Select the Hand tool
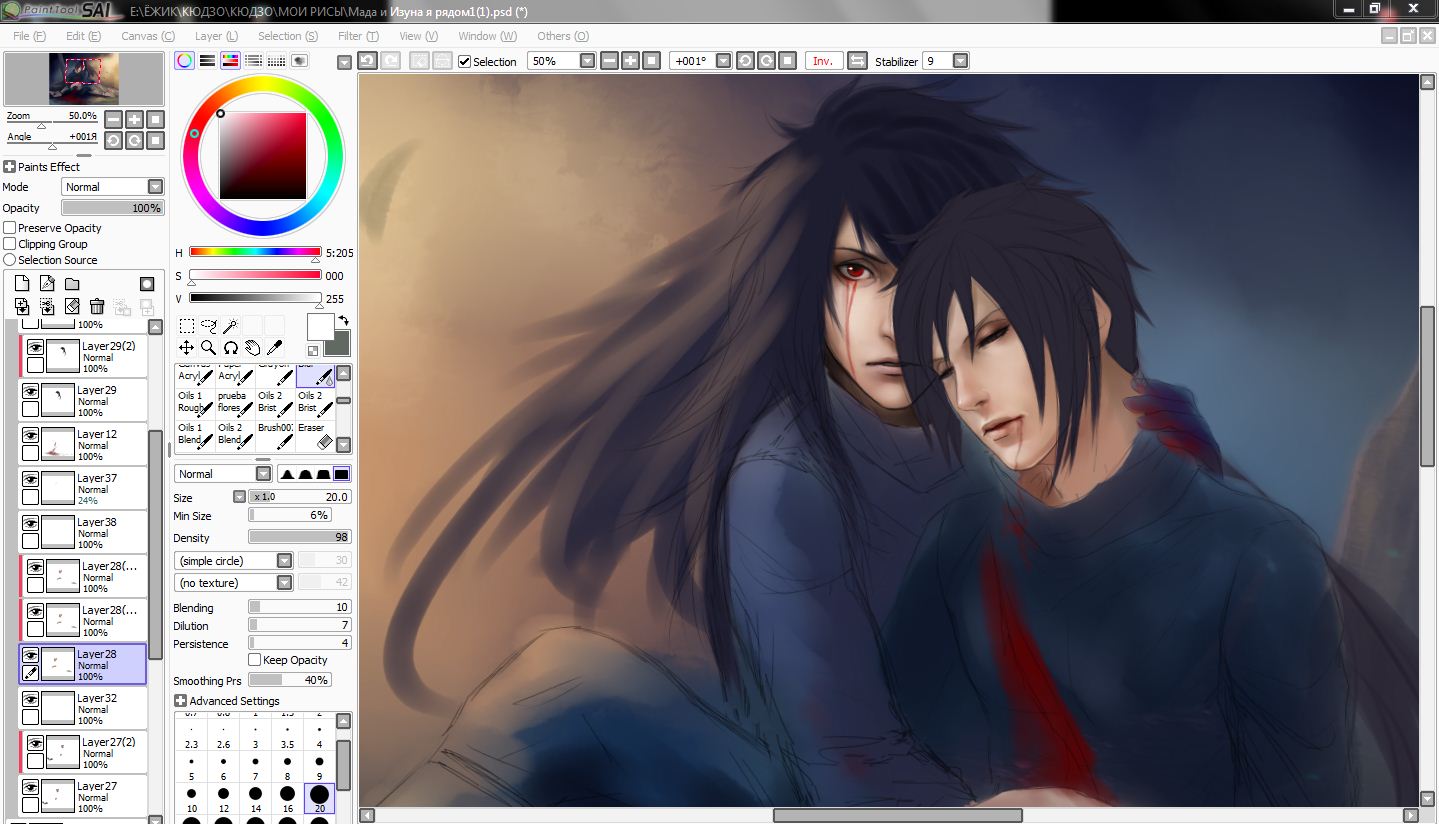This screenshot has width=1439, height=824. point(253,348)
